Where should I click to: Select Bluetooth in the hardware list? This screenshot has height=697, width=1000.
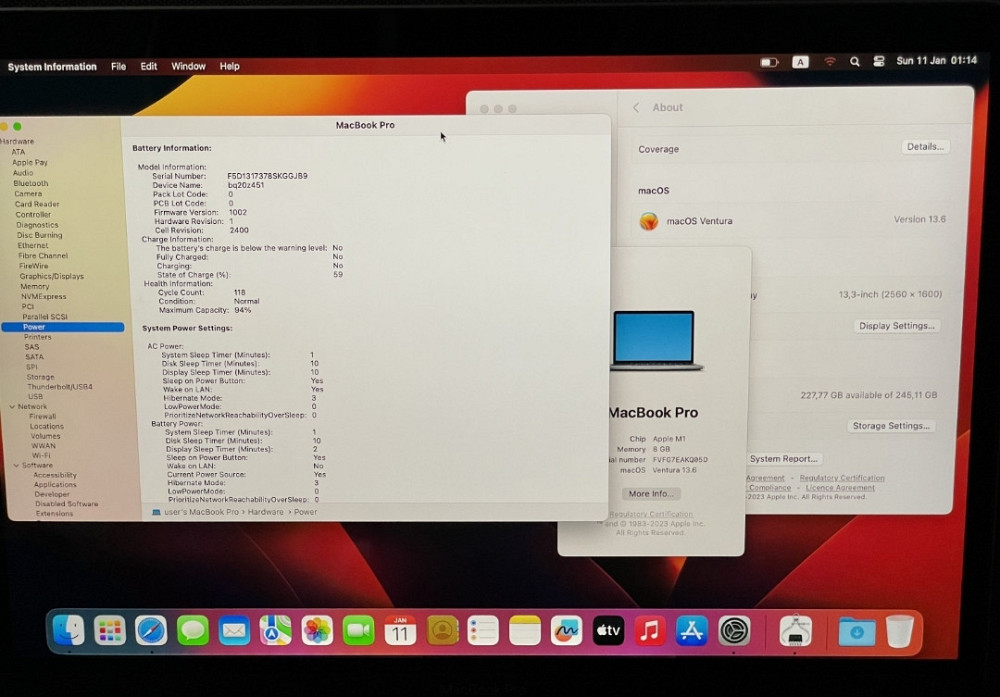(x=30, y=183)
